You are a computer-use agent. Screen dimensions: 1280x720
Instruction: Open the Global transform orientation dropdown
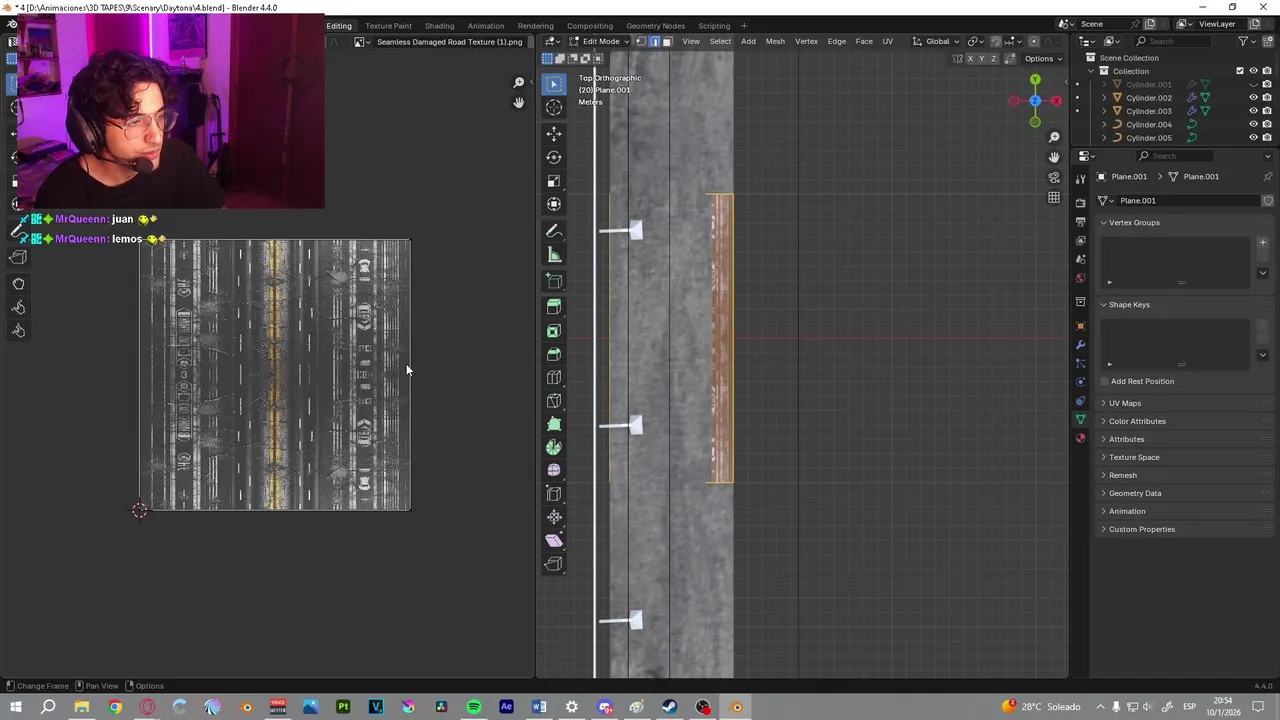(x=936, y=41)
